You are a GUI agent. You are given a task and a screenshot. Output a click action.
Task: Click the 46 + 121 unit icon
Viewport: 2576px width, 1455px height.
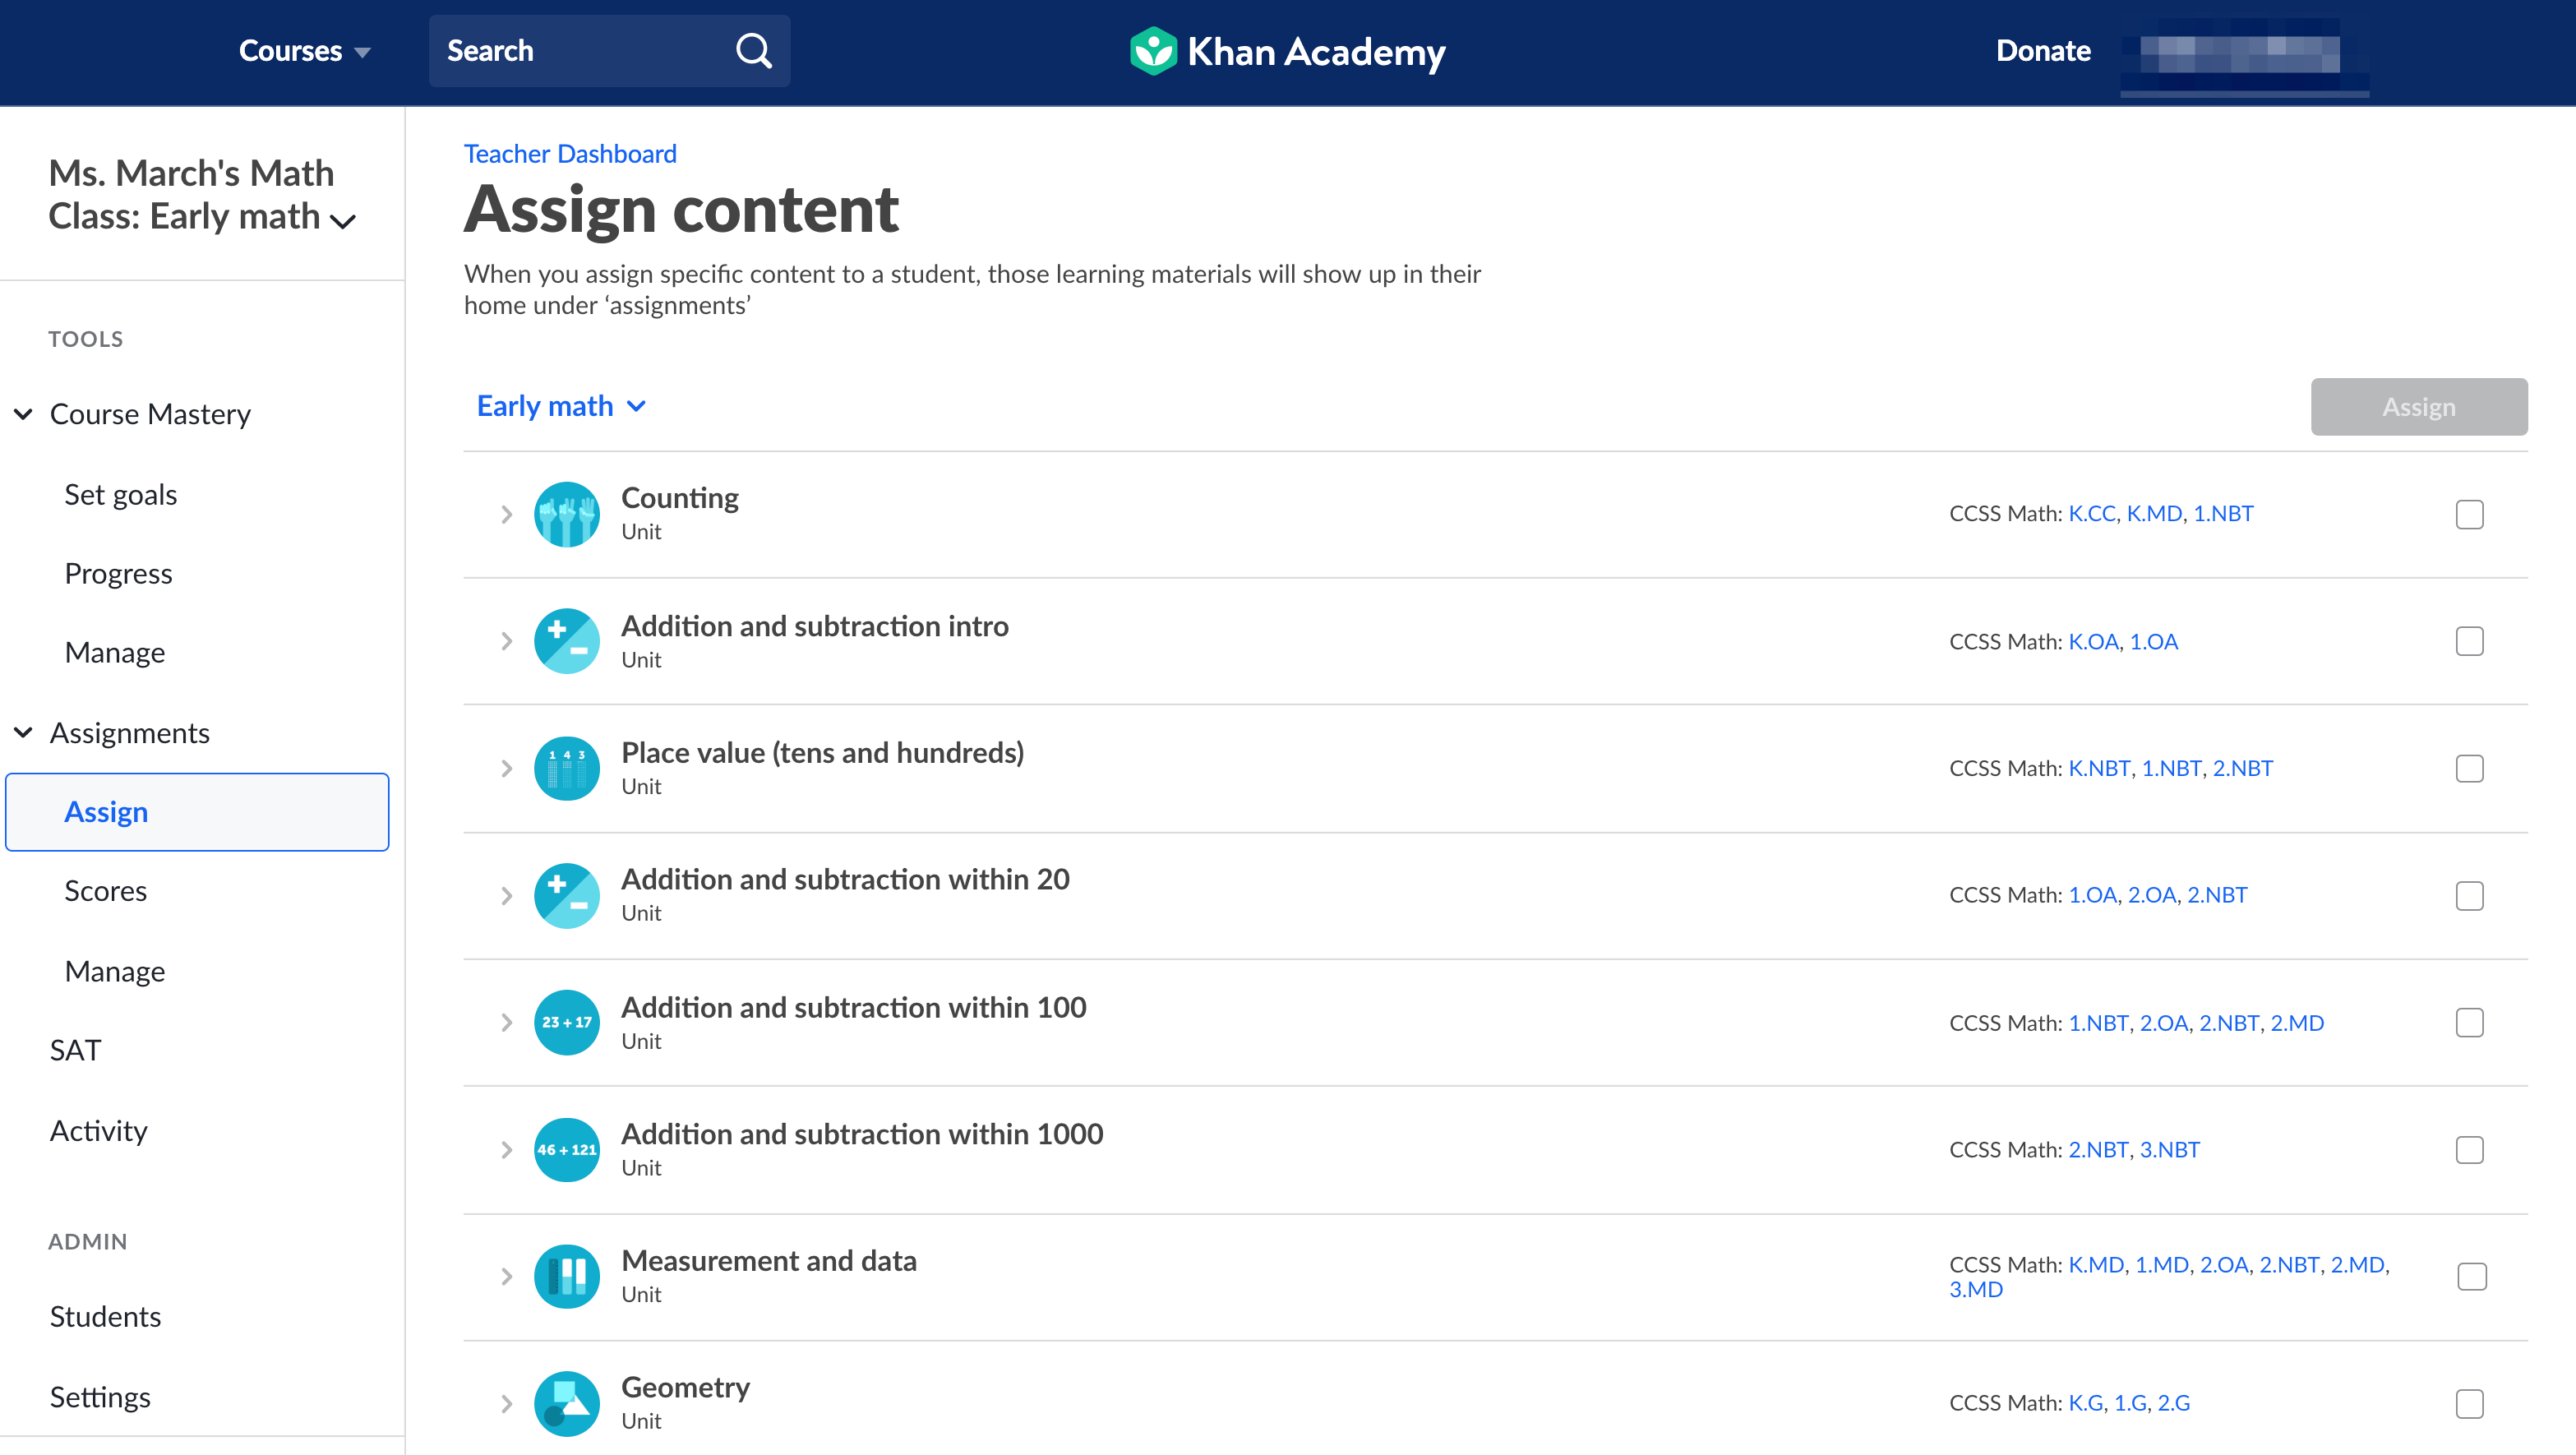(567, 1149)
